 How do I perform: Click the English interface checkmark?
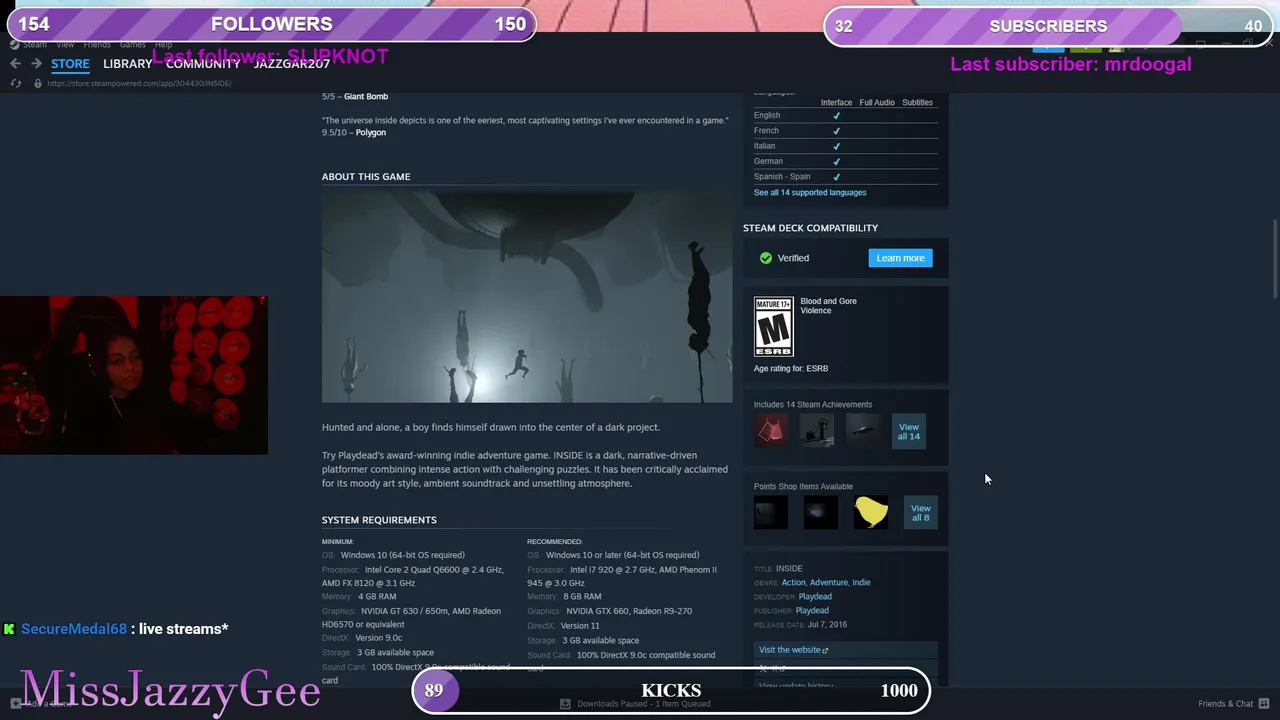tap(836, 115)
